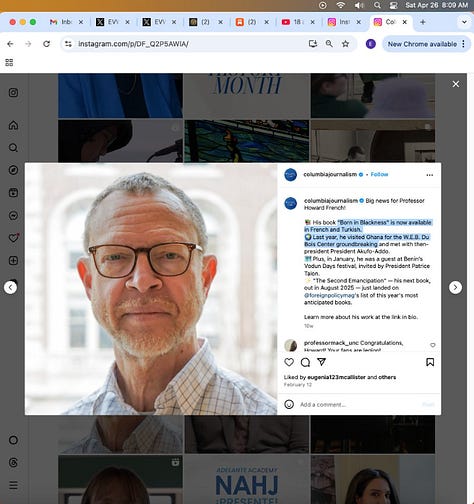The image size is (474, 504).
Task: Reload the Instagram page
Action: click(x=46, y=44)
